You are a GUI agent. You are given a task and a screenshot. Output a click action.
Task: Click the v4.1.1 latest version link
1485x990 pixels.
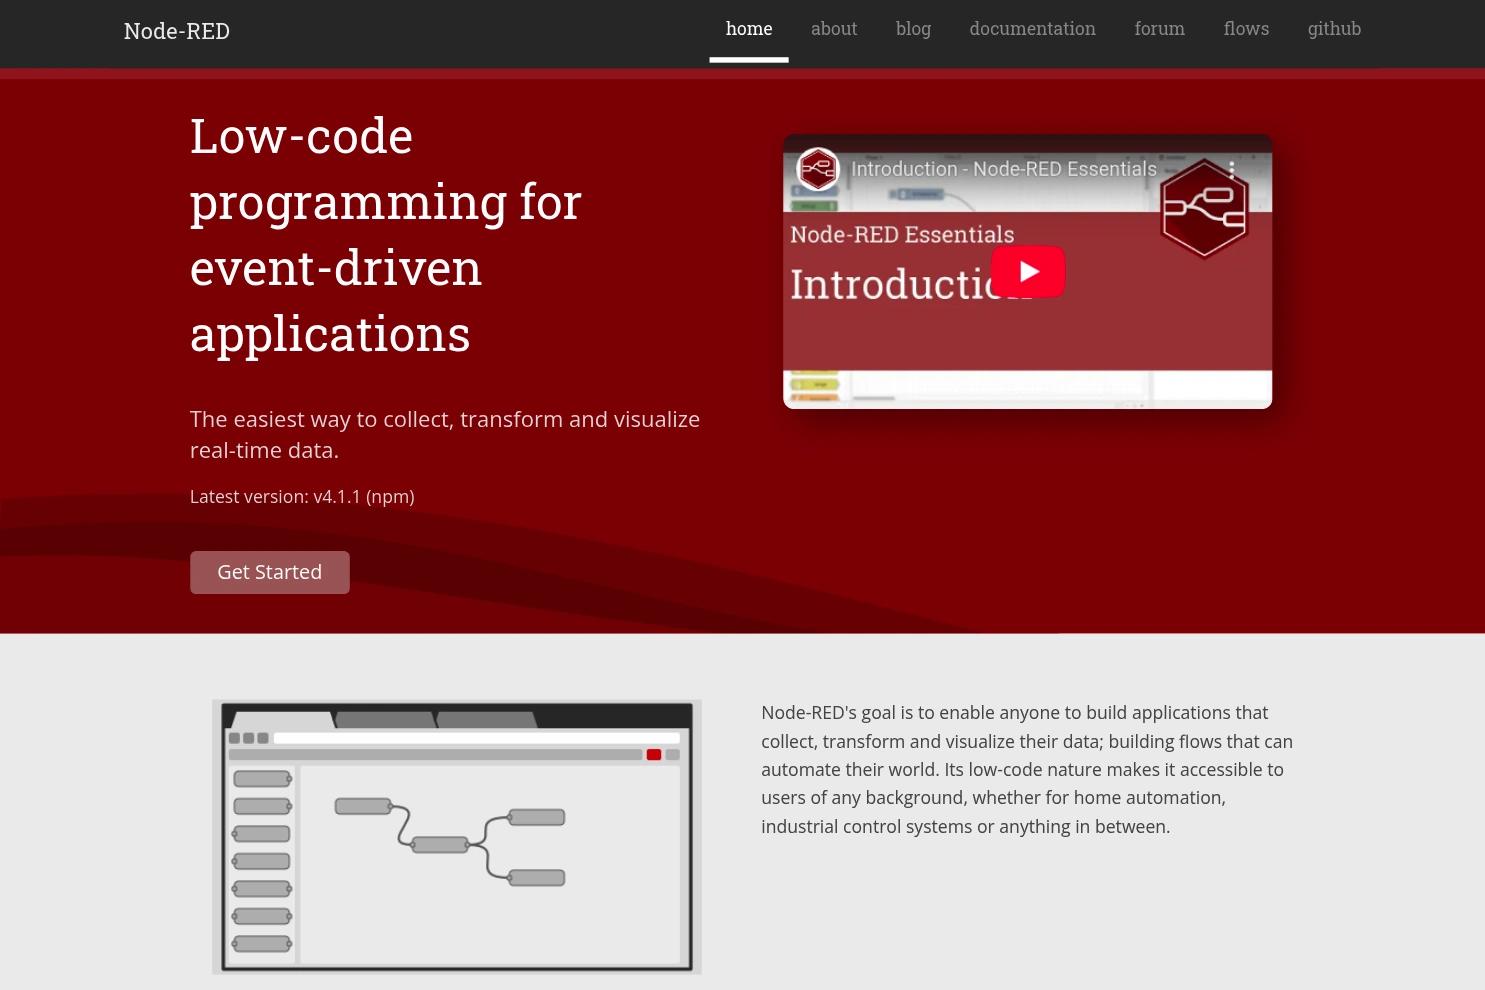point(337,496)
